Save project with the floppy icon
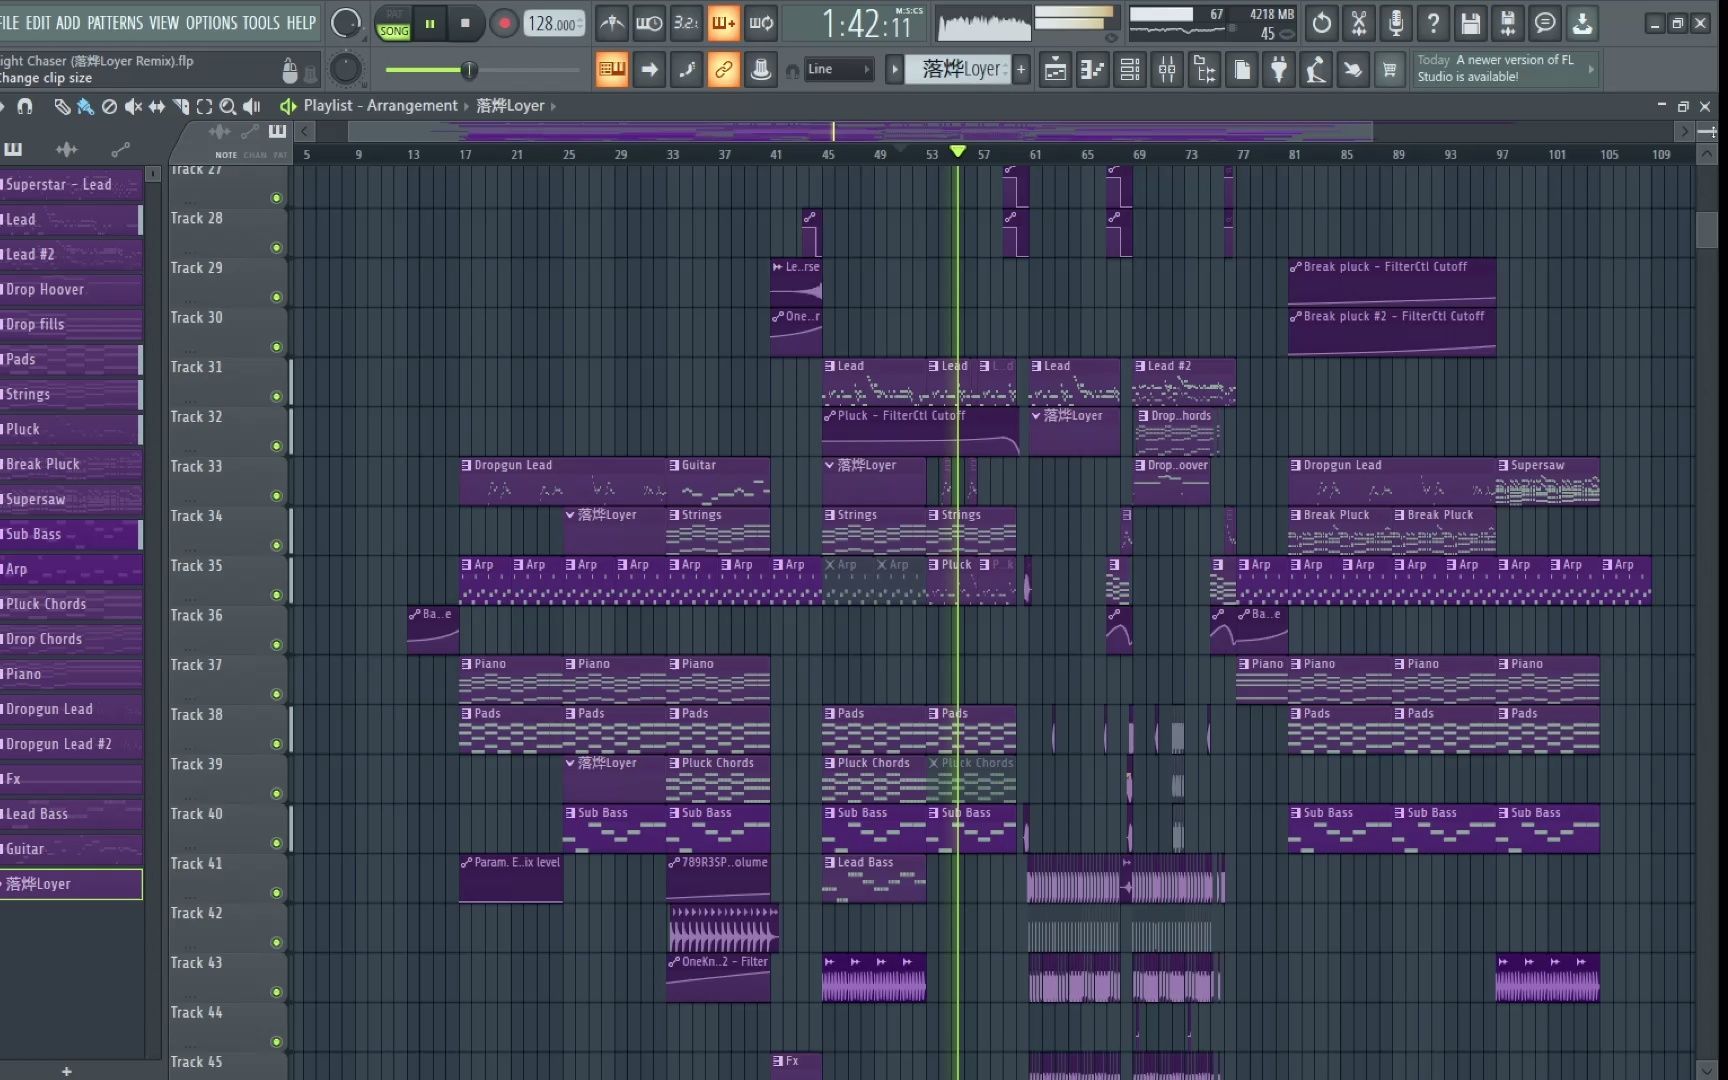The height and width of the screenshot is (1080, 1728). coord(1470,23)
